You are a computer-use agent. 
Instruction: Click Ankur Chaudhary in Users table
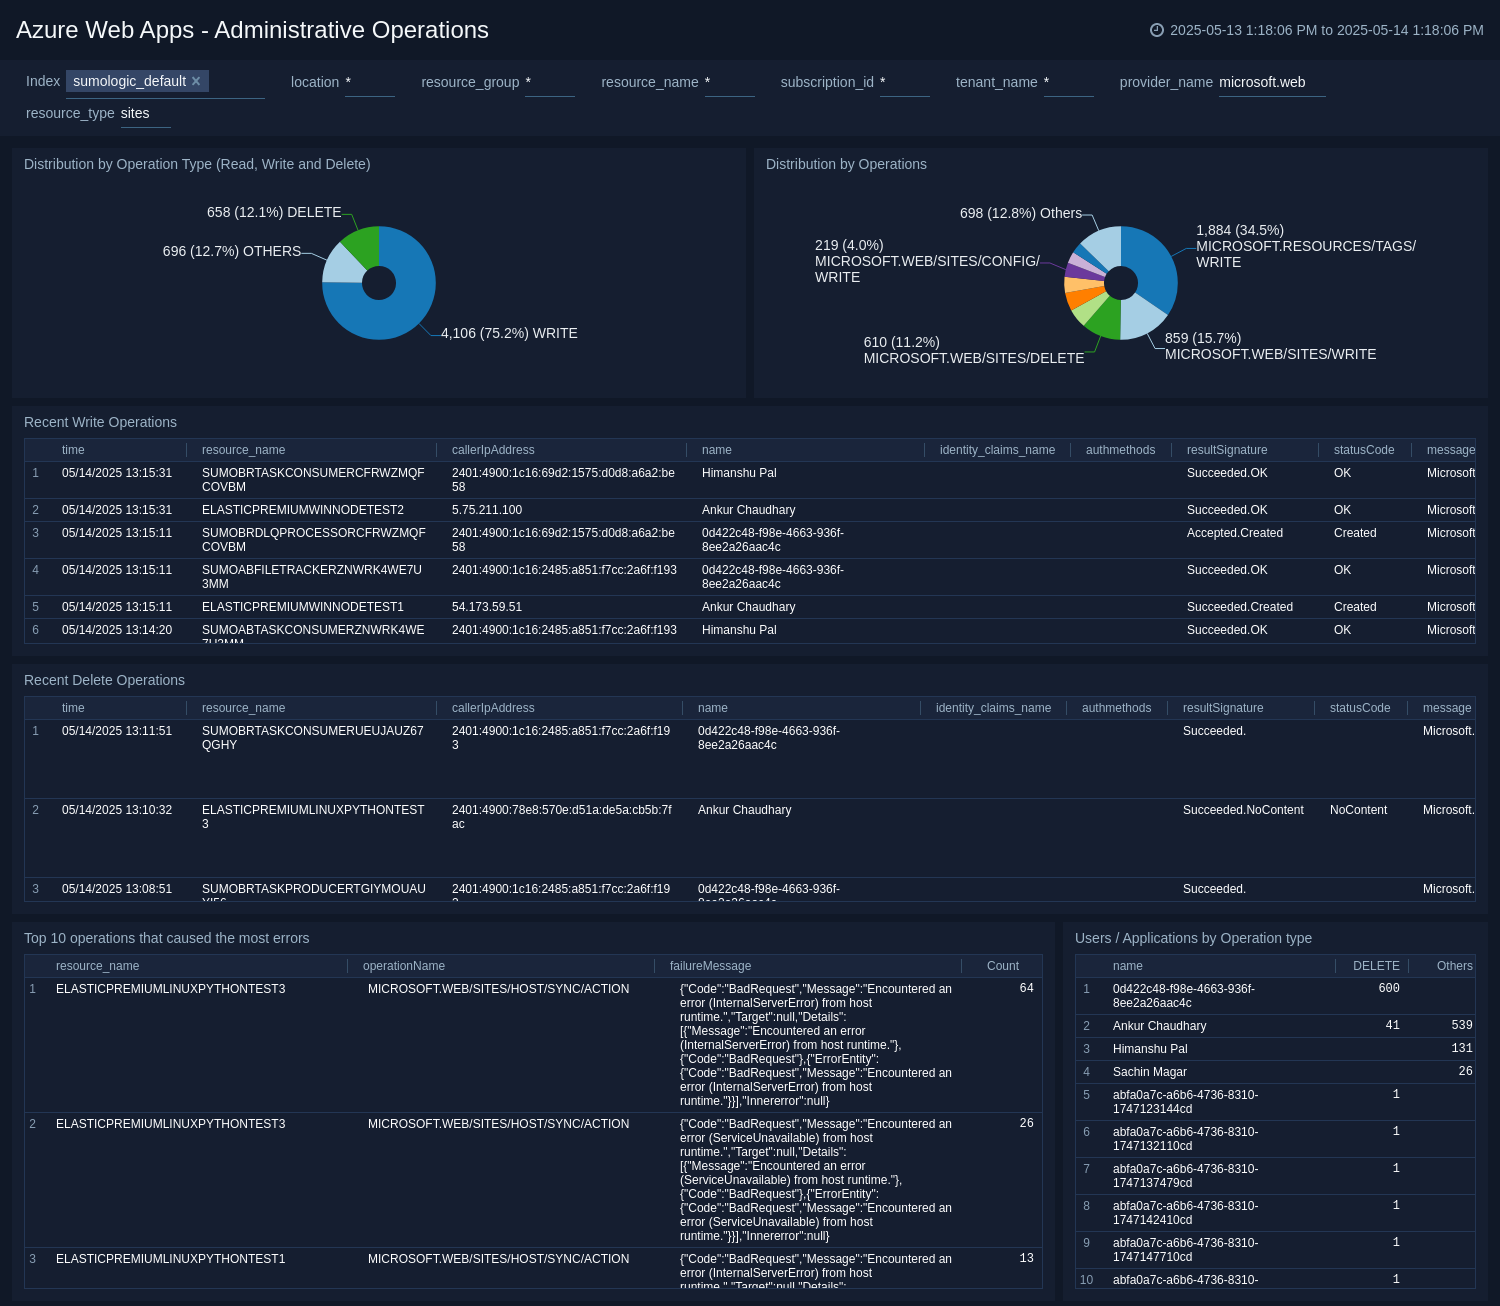(x=1160, y=1026)
